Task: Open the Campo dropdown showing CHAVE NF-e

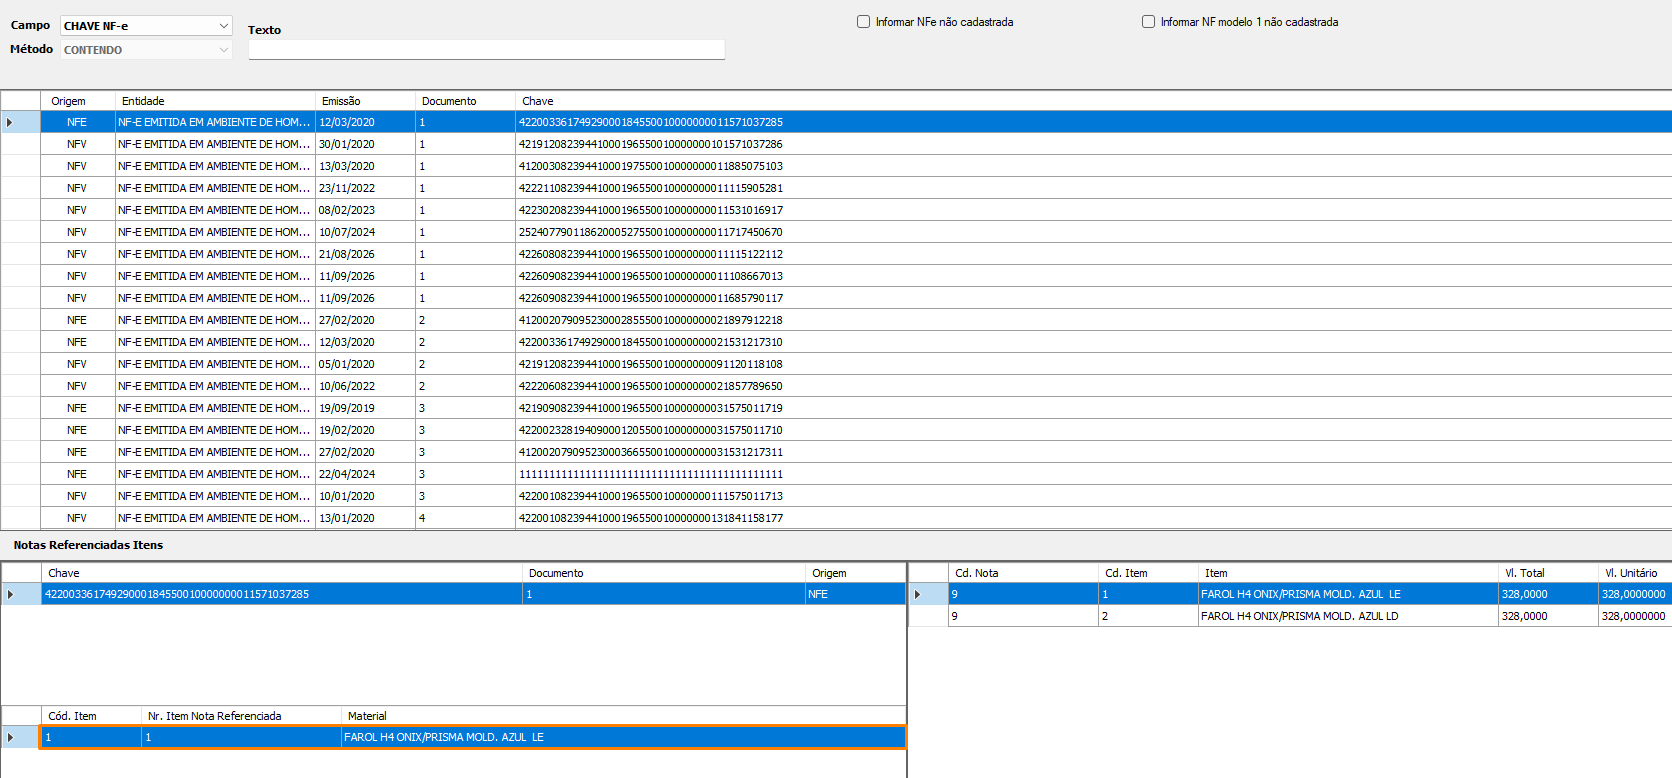Action: (146, 26)
